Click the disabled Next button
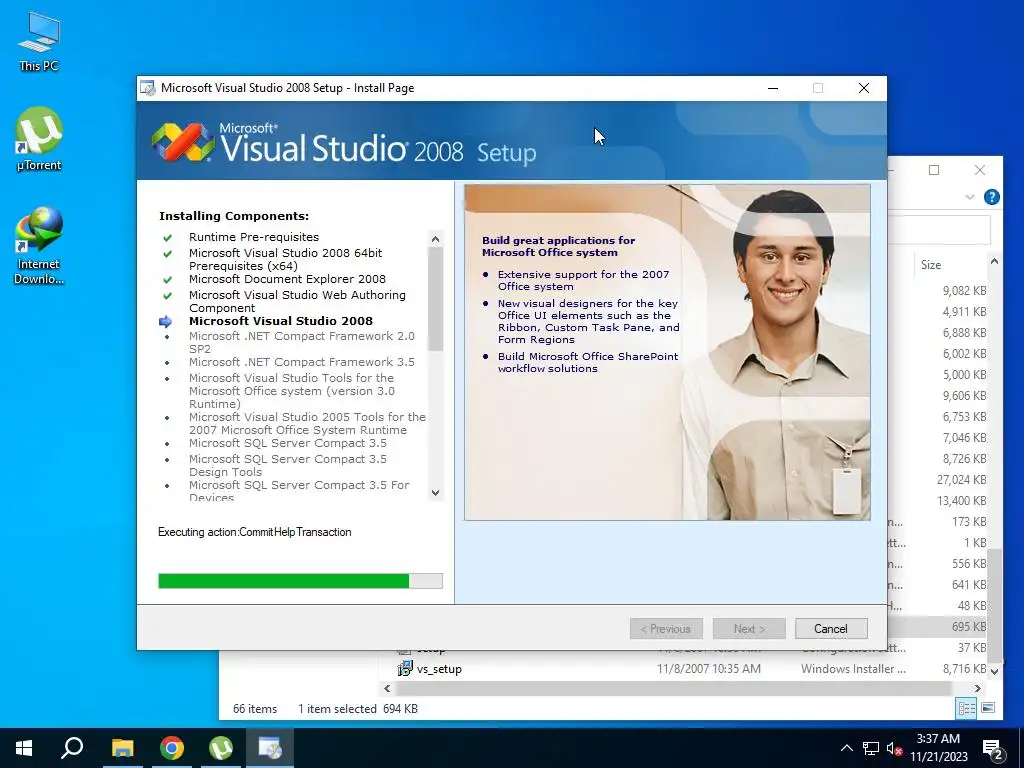This screenshot has width=1024, height=768. [x=749, y=628]
